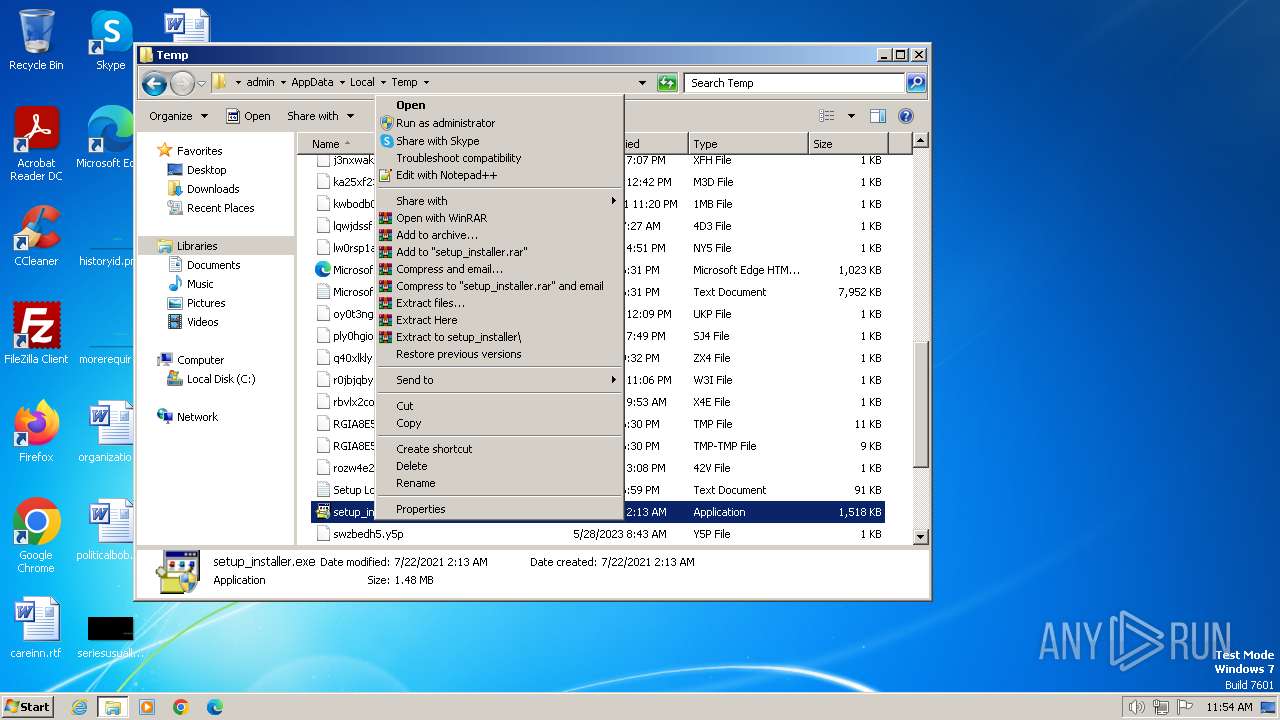Viewport: 1280px width, 720px height.
Task: Select Local Disk (C:) in tree
Action: click(220, 379)
